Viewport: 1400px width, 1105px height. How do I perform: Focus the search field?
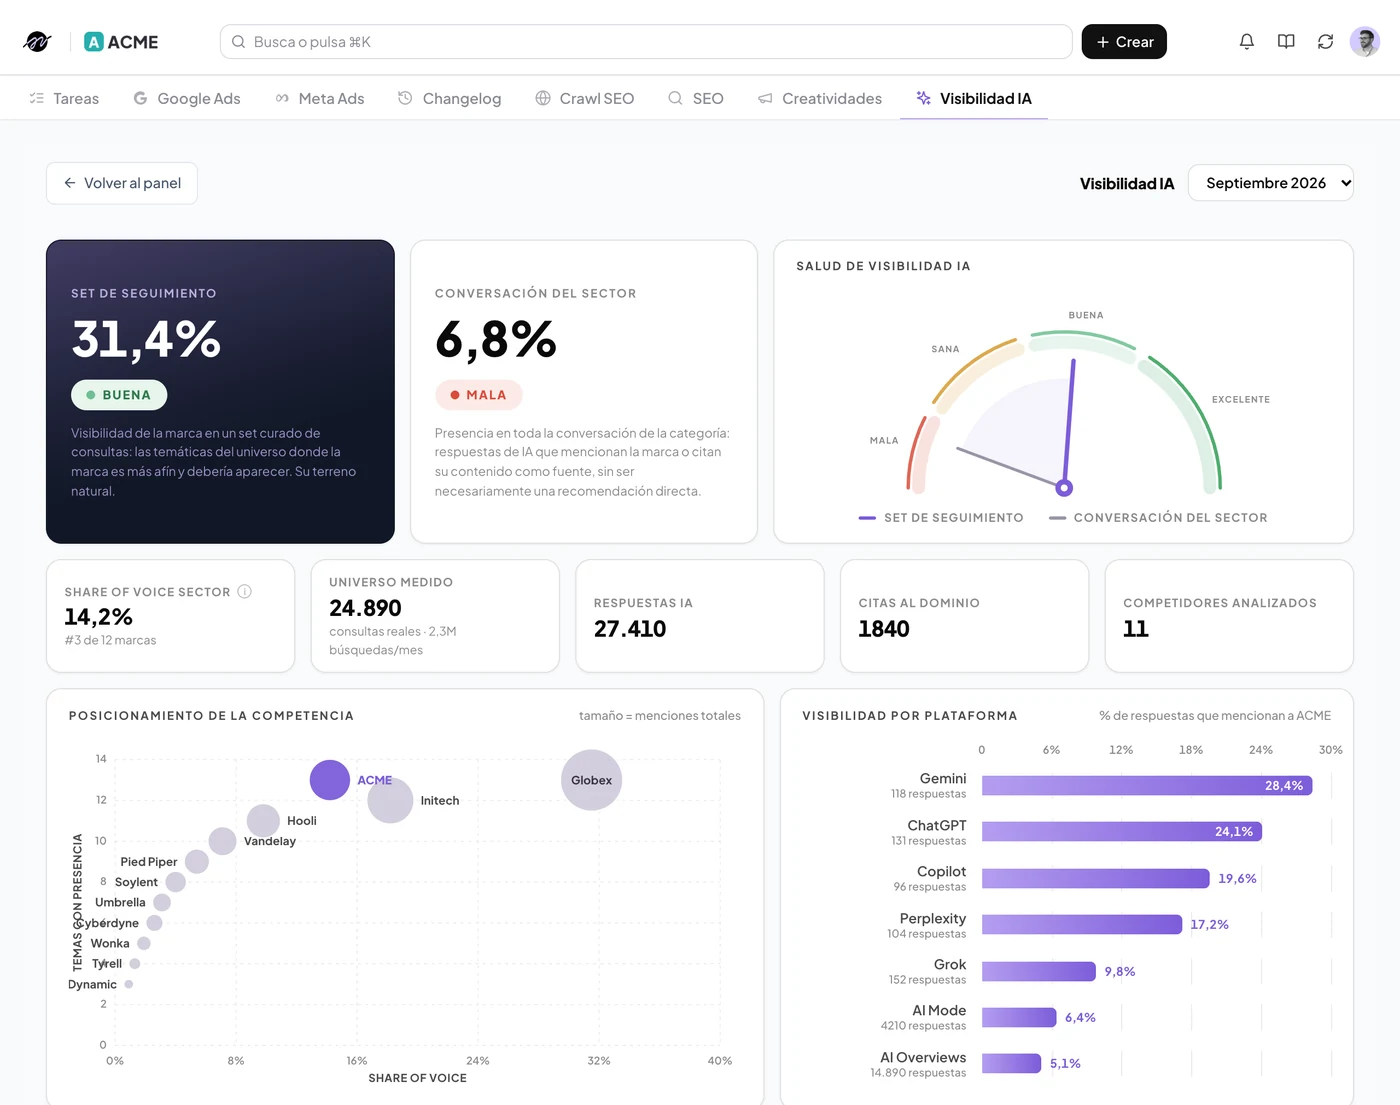point(646,42)
